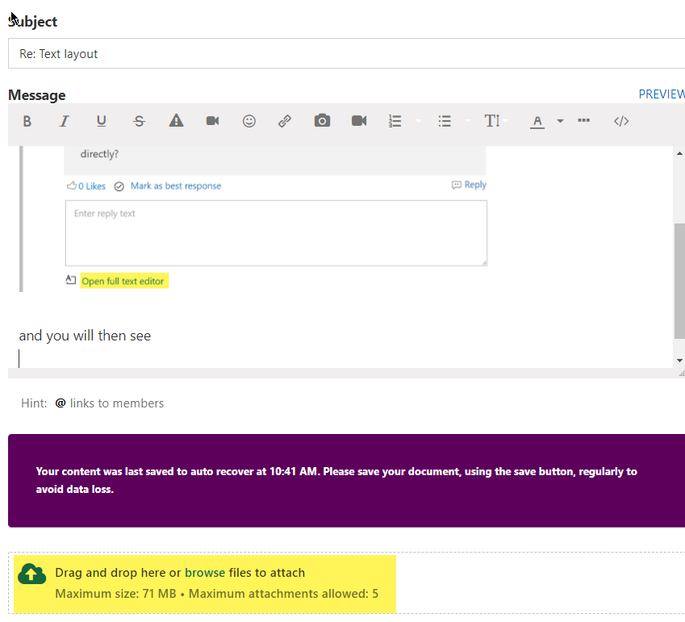Viewport: 685px width, 622px height.
Task: Click the speech bubble reply icon
Action: pos(456,185)
